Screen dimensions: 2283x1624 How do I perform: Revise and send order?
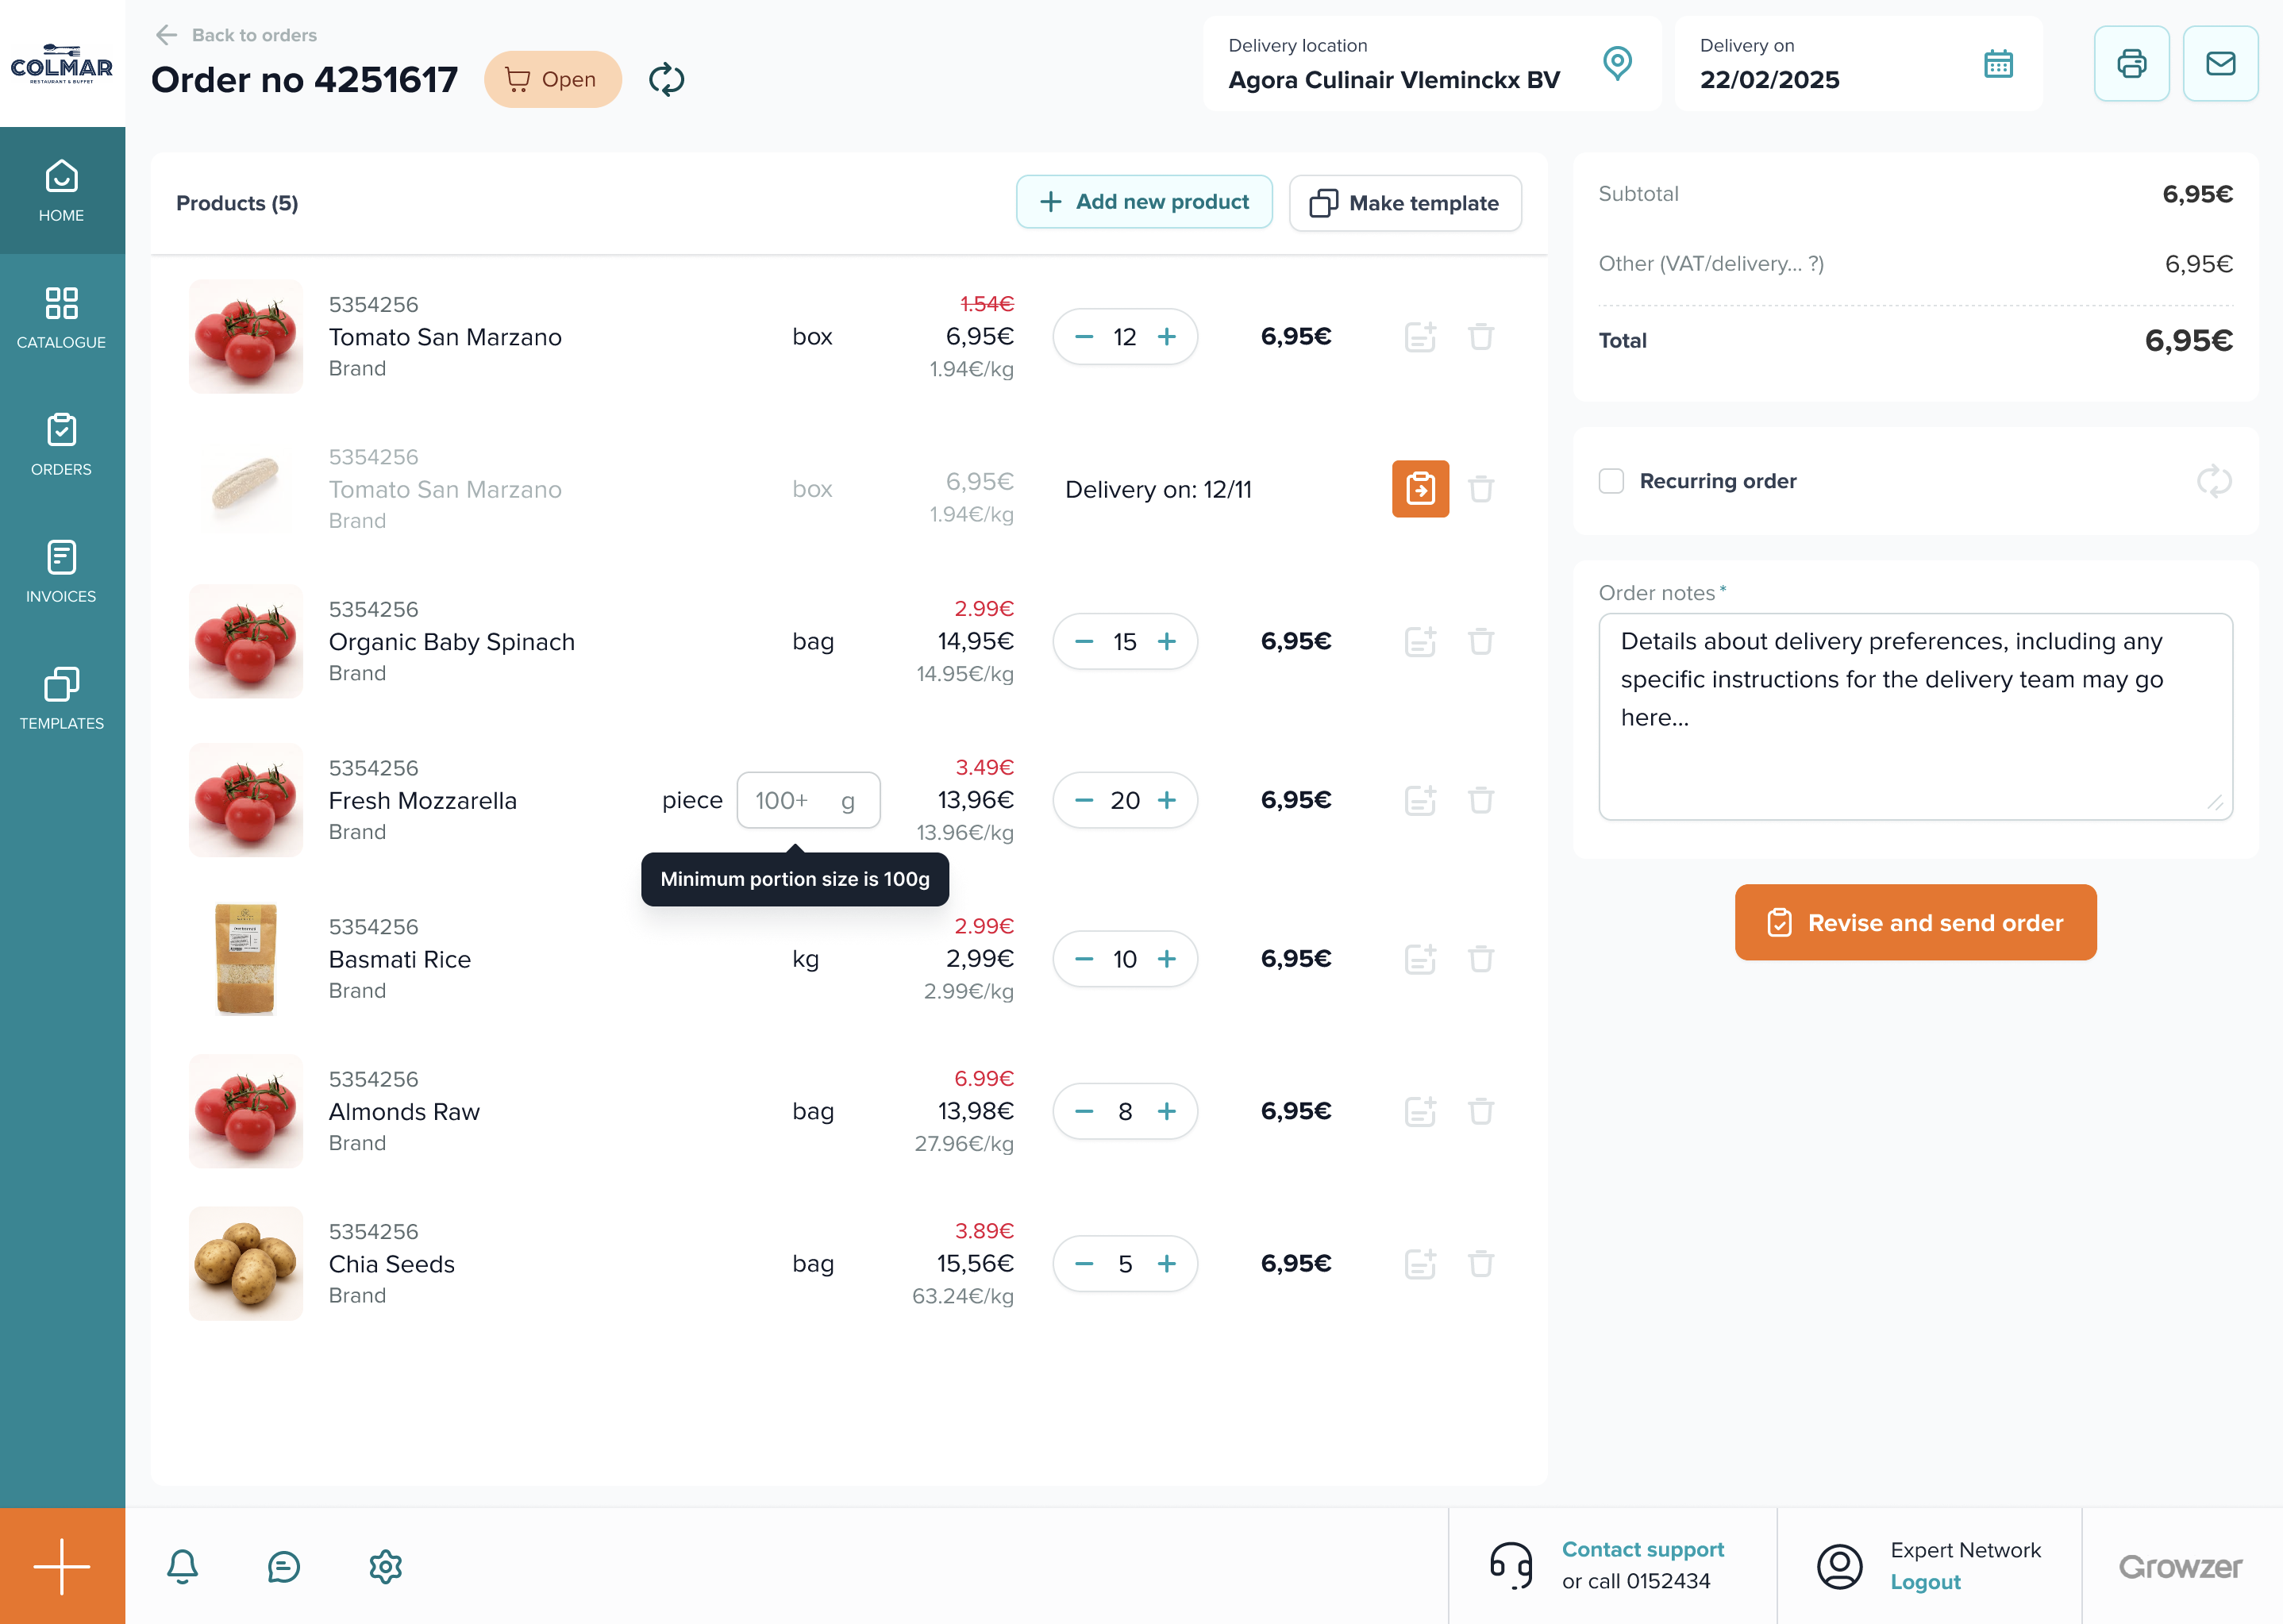pos(1915,922)
